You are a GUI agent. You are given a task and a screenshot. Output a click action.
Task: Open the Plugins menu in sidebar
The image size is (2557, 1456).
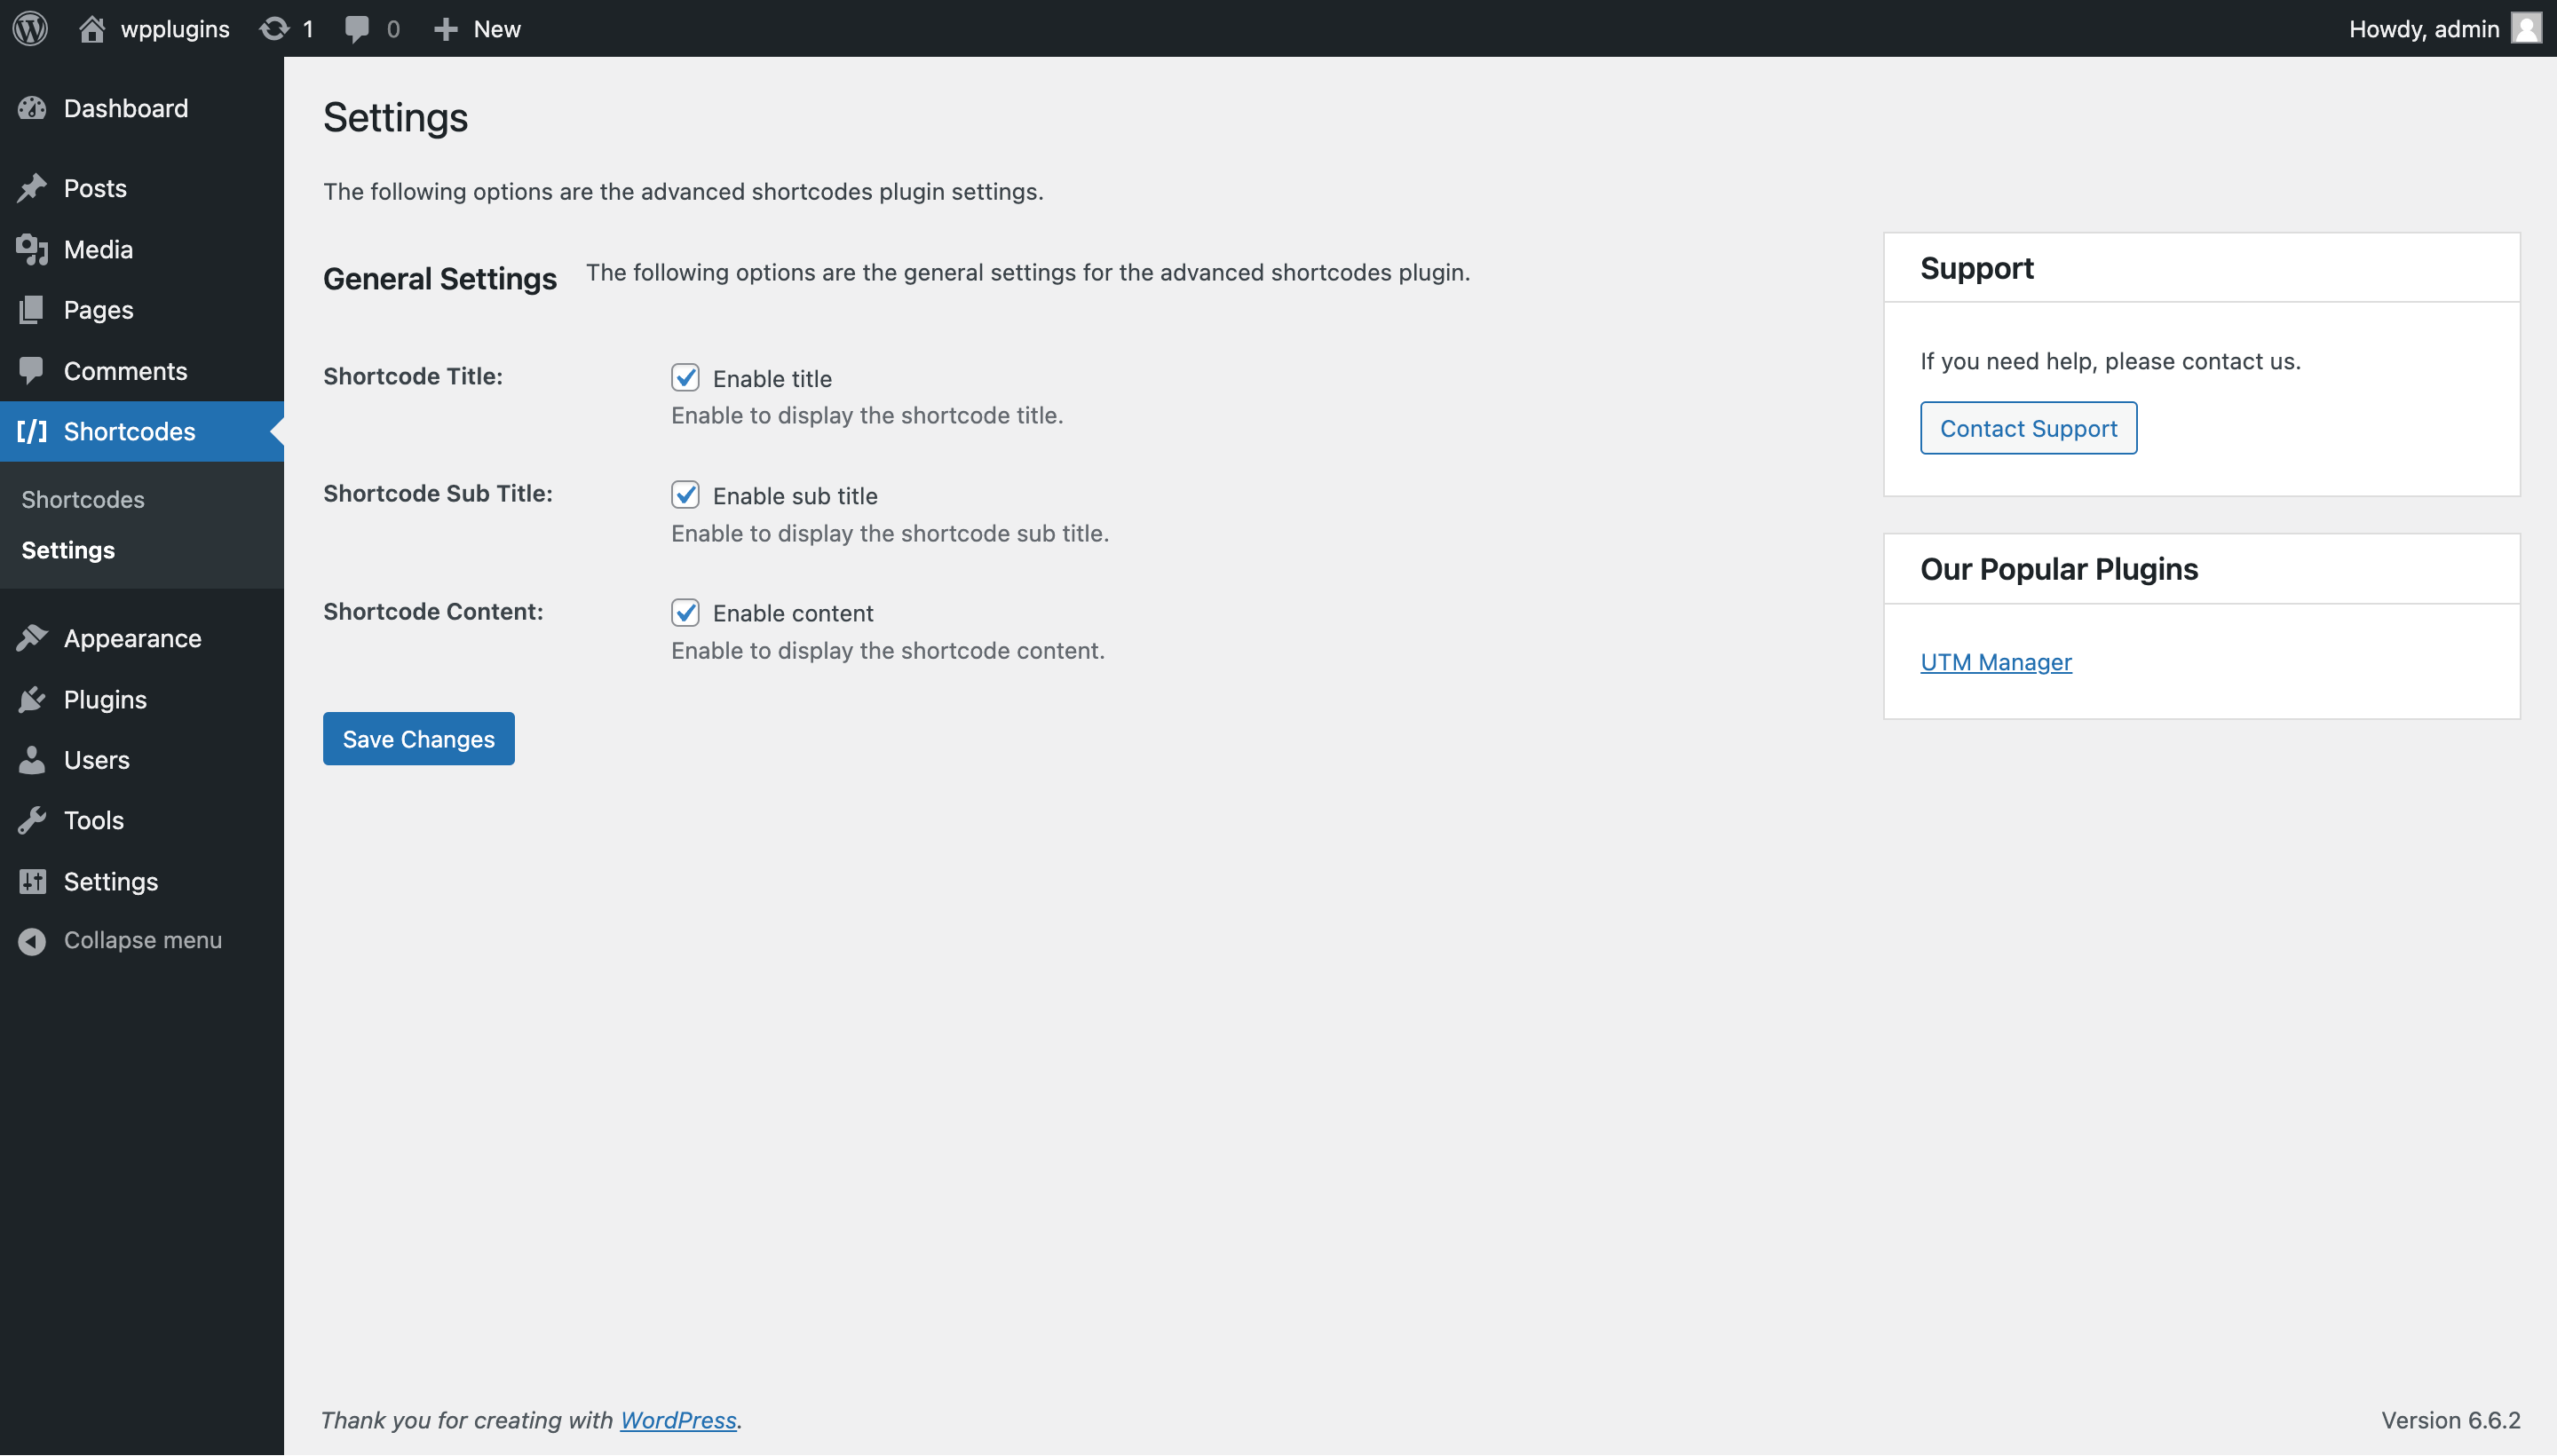[105, 699]
